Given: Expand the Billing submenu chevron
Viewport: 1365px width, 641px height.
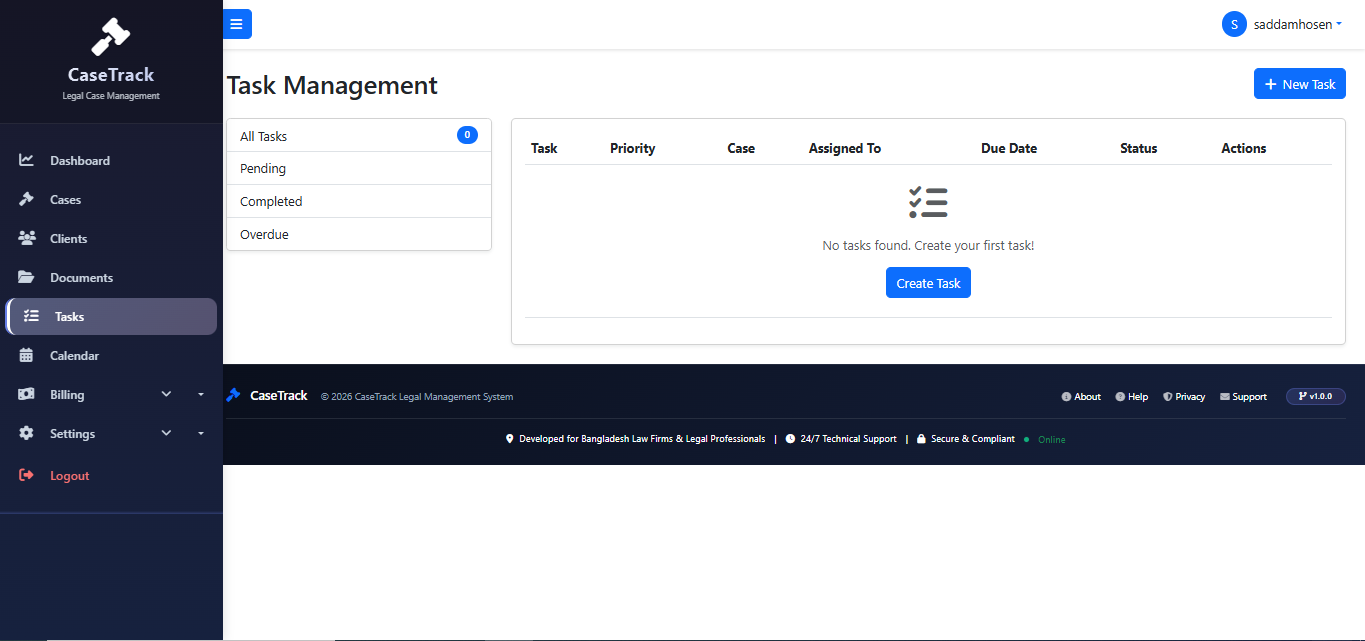Looking at the screenshot, I should tap(166, 394).
